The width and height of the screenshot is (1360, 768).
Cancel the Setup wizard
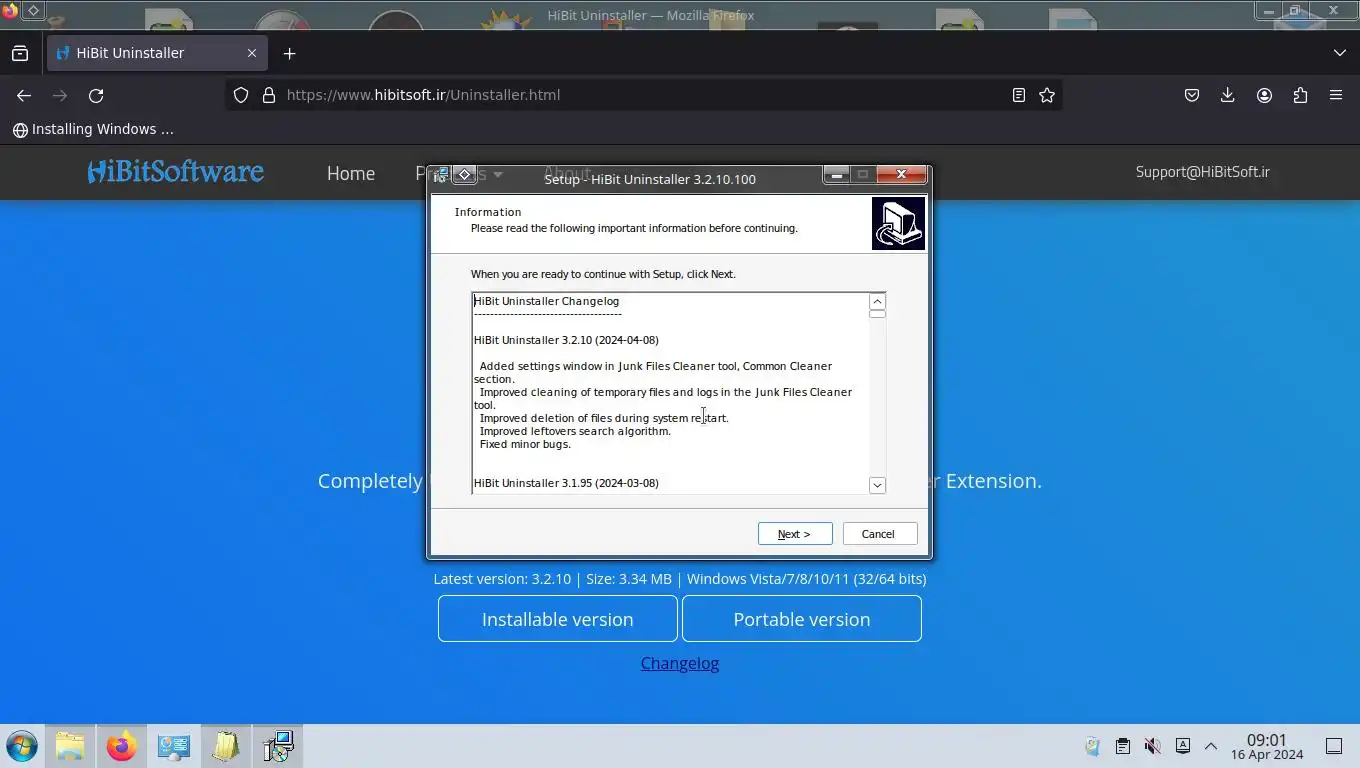coord(878,534)
